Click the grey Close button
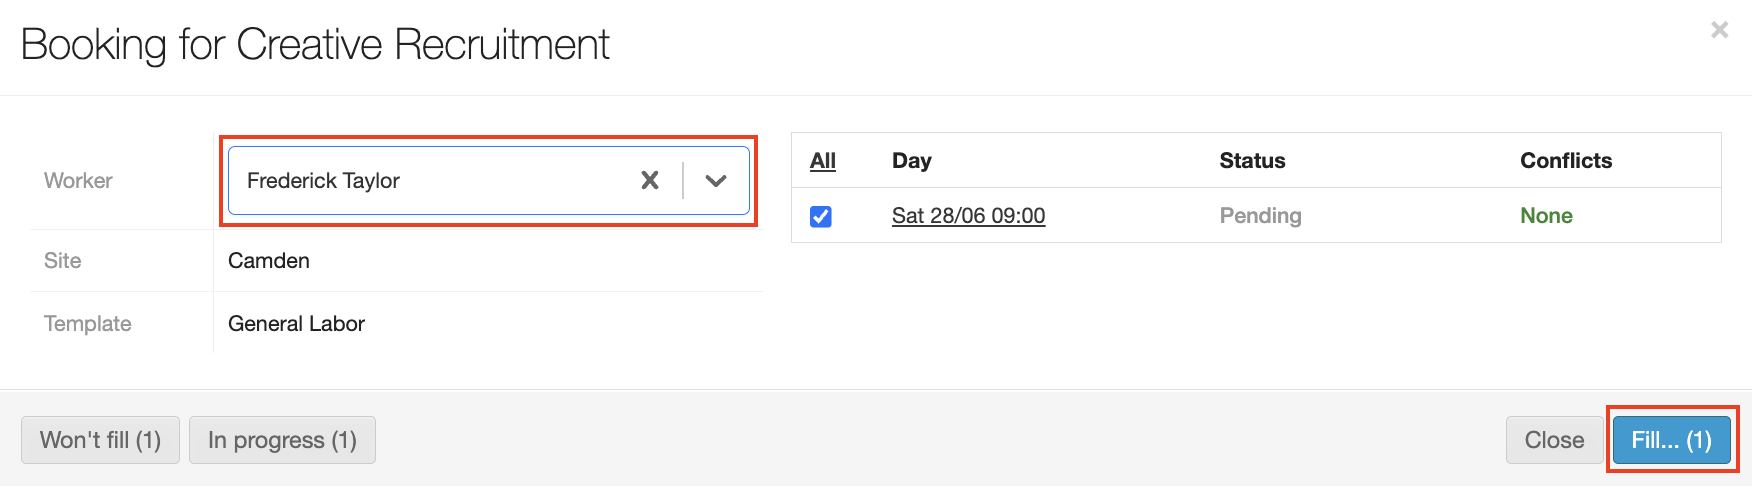 1554,440
